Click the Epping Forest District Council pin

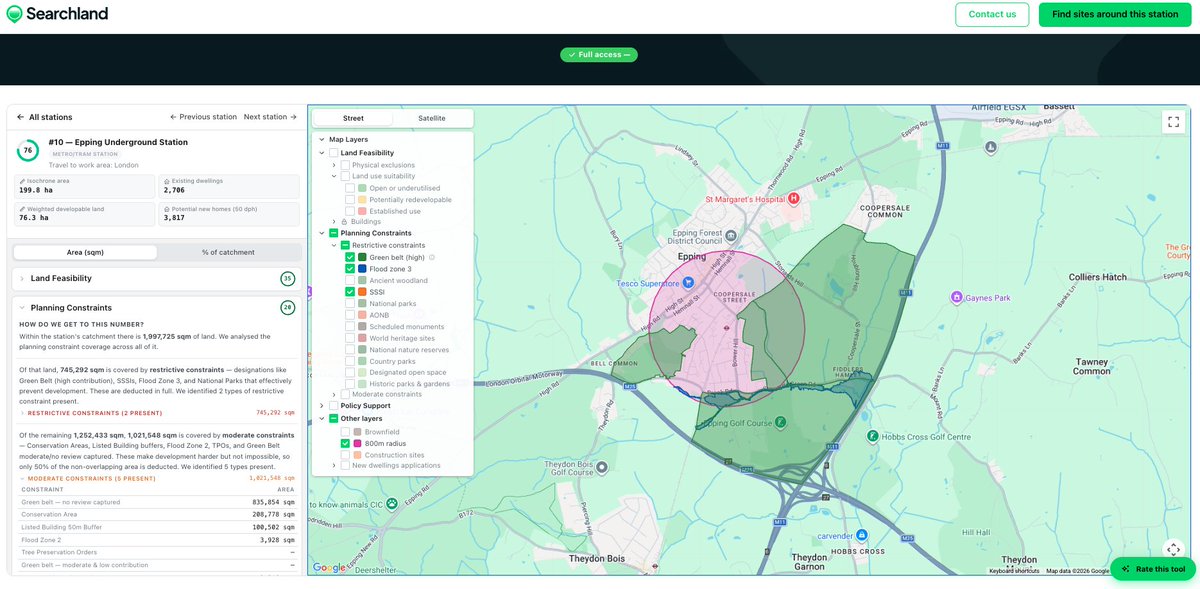[731, 236]
